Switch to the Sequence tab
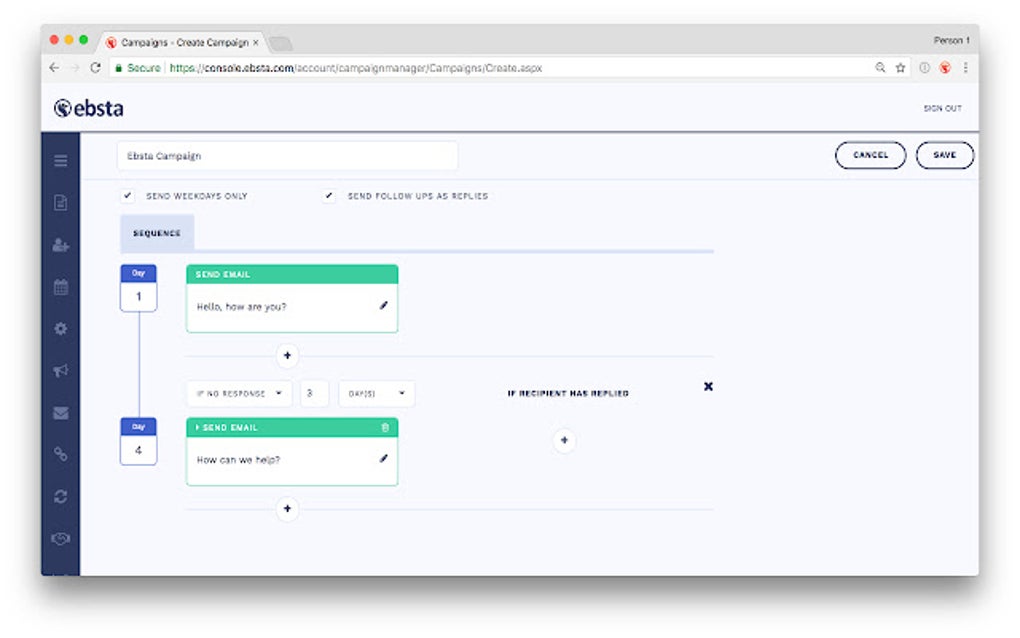The width and height of the screenshot is (1020, 638). click(156, 232)
